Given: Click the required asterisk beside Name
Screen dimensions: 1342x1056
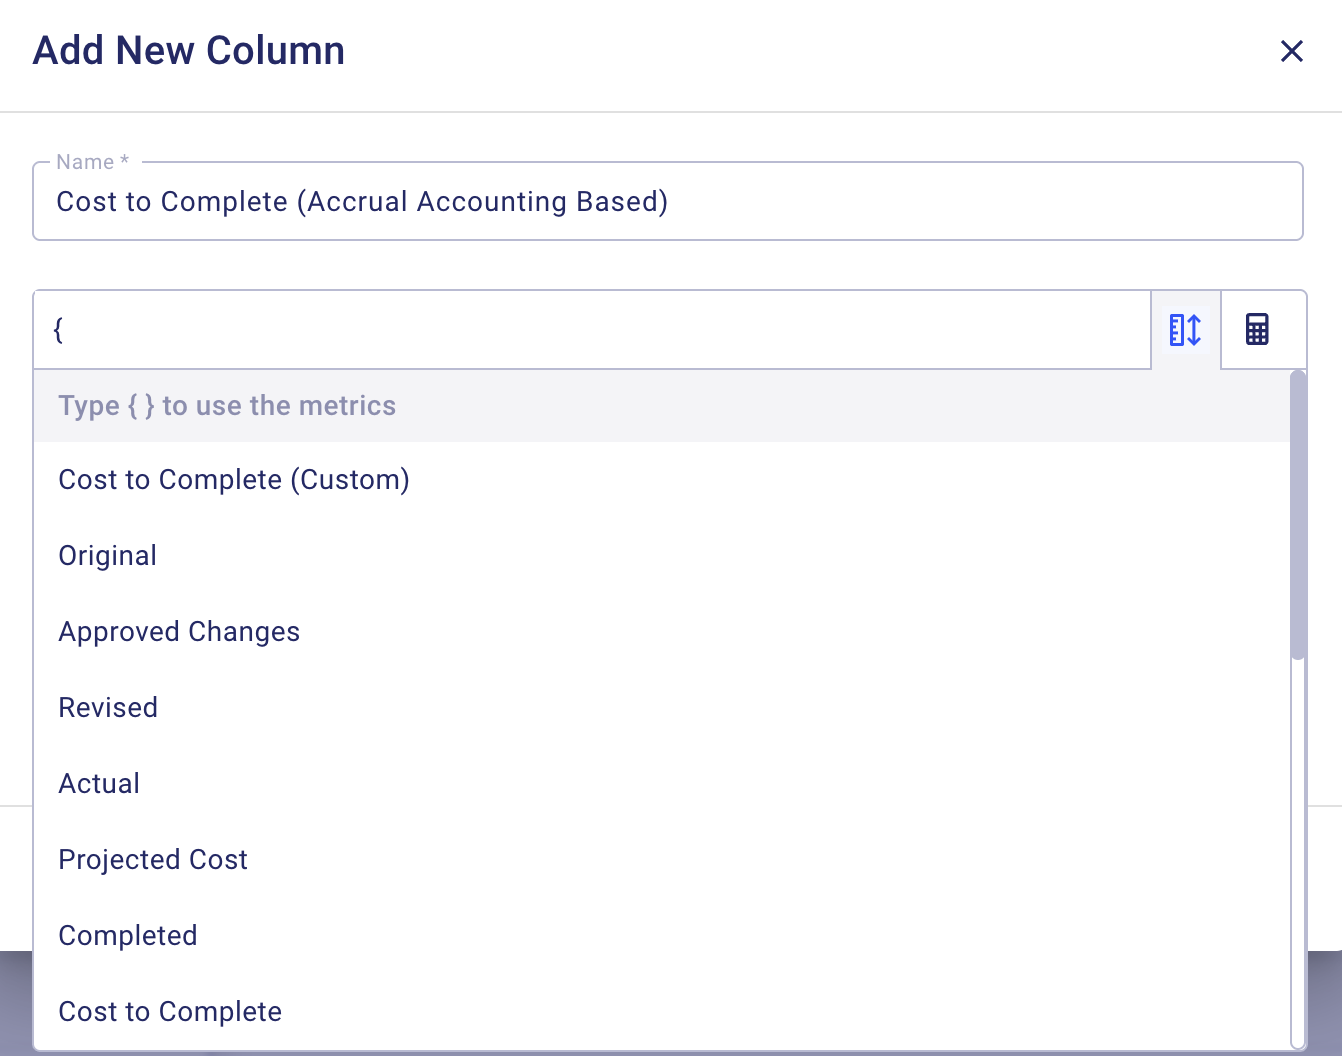Looking at the screenshot, I should pyautogui.click(x=125, y=160).
